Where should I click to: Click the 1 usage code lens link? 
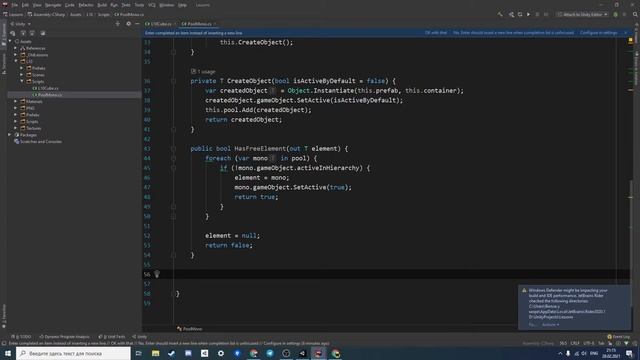[x=203, y=71]
